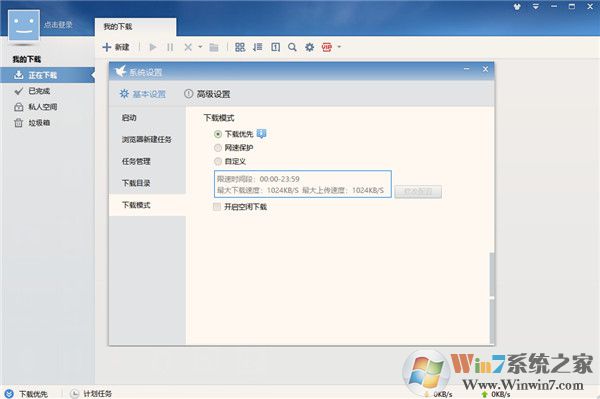The height and width of the screenshot is (399, 600).
Task: Click the 新建 new task plus icon
Action: [x=107, y=47]
